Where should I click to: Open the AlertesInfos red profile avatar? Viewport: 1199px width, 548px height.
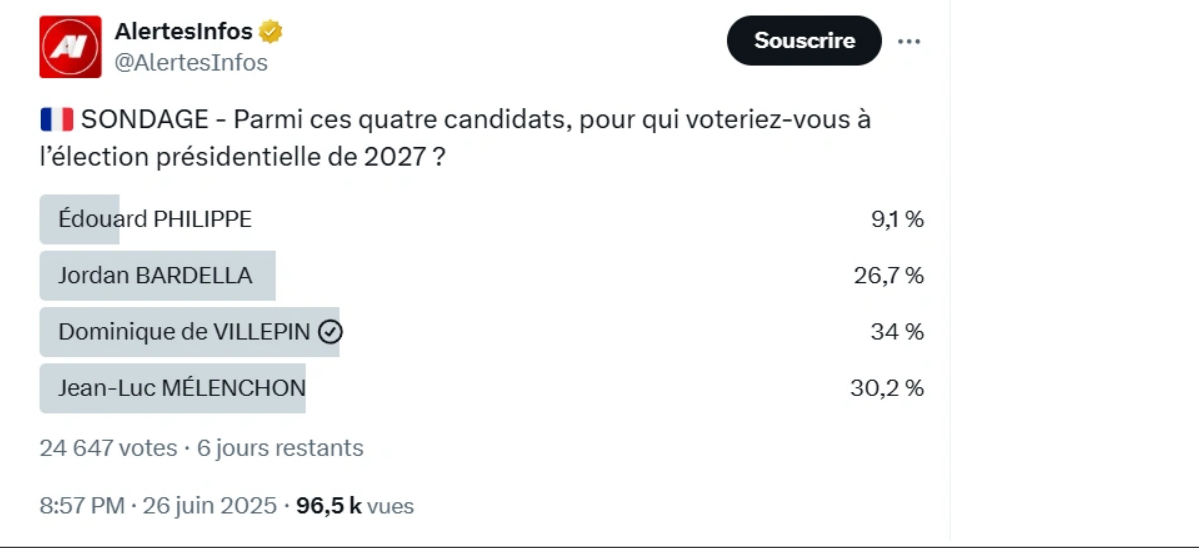coord(70,47)
